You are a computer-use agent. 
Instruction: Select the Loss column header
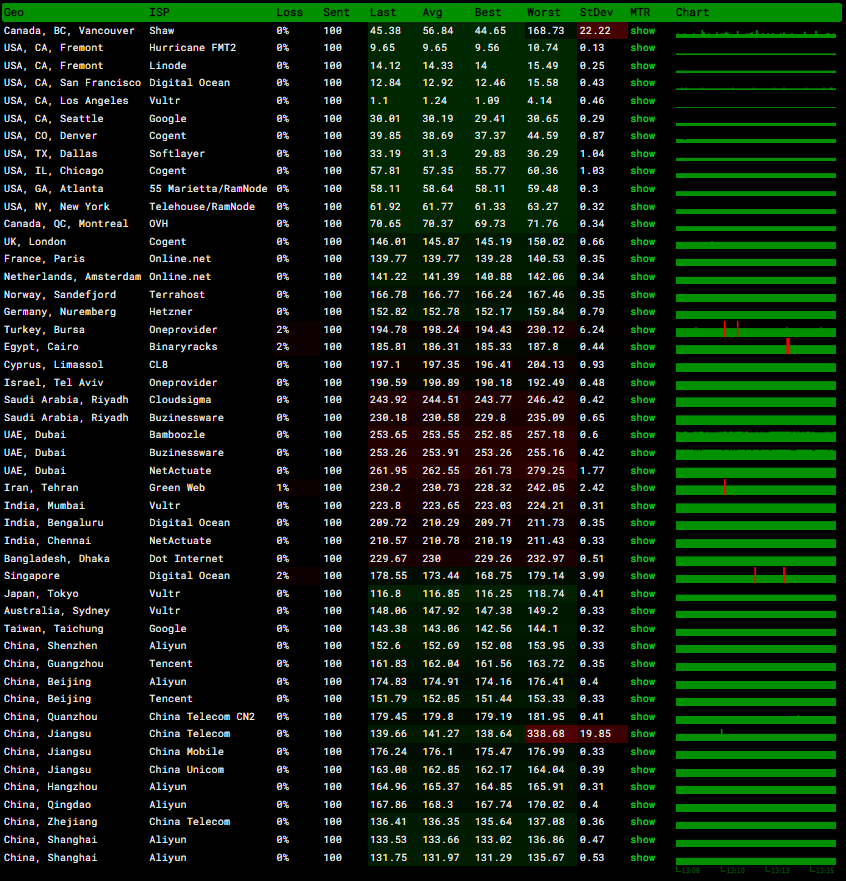289,12
